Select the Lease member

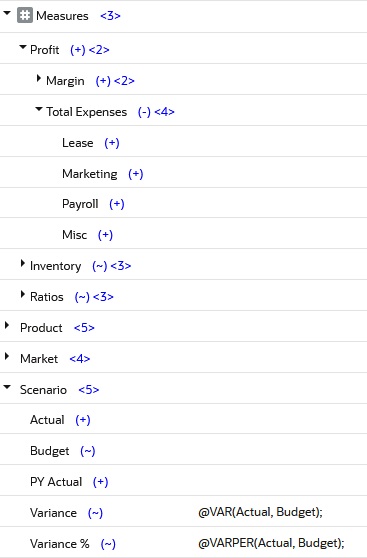pyautogui.click(x=78, y=143)
